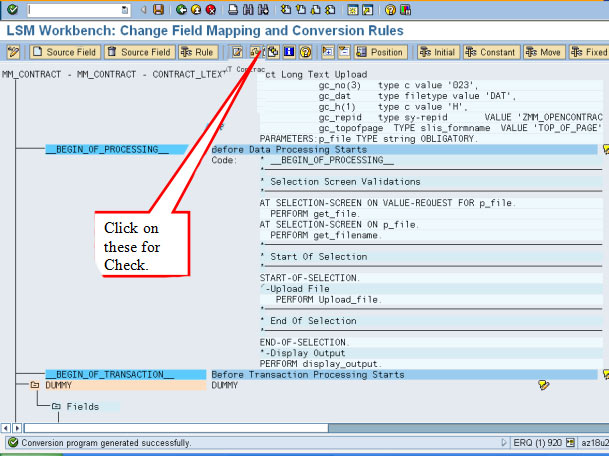The image size is (609, 456).
Task: Click the DUMMY row note icon
Action: pos(544,385)
